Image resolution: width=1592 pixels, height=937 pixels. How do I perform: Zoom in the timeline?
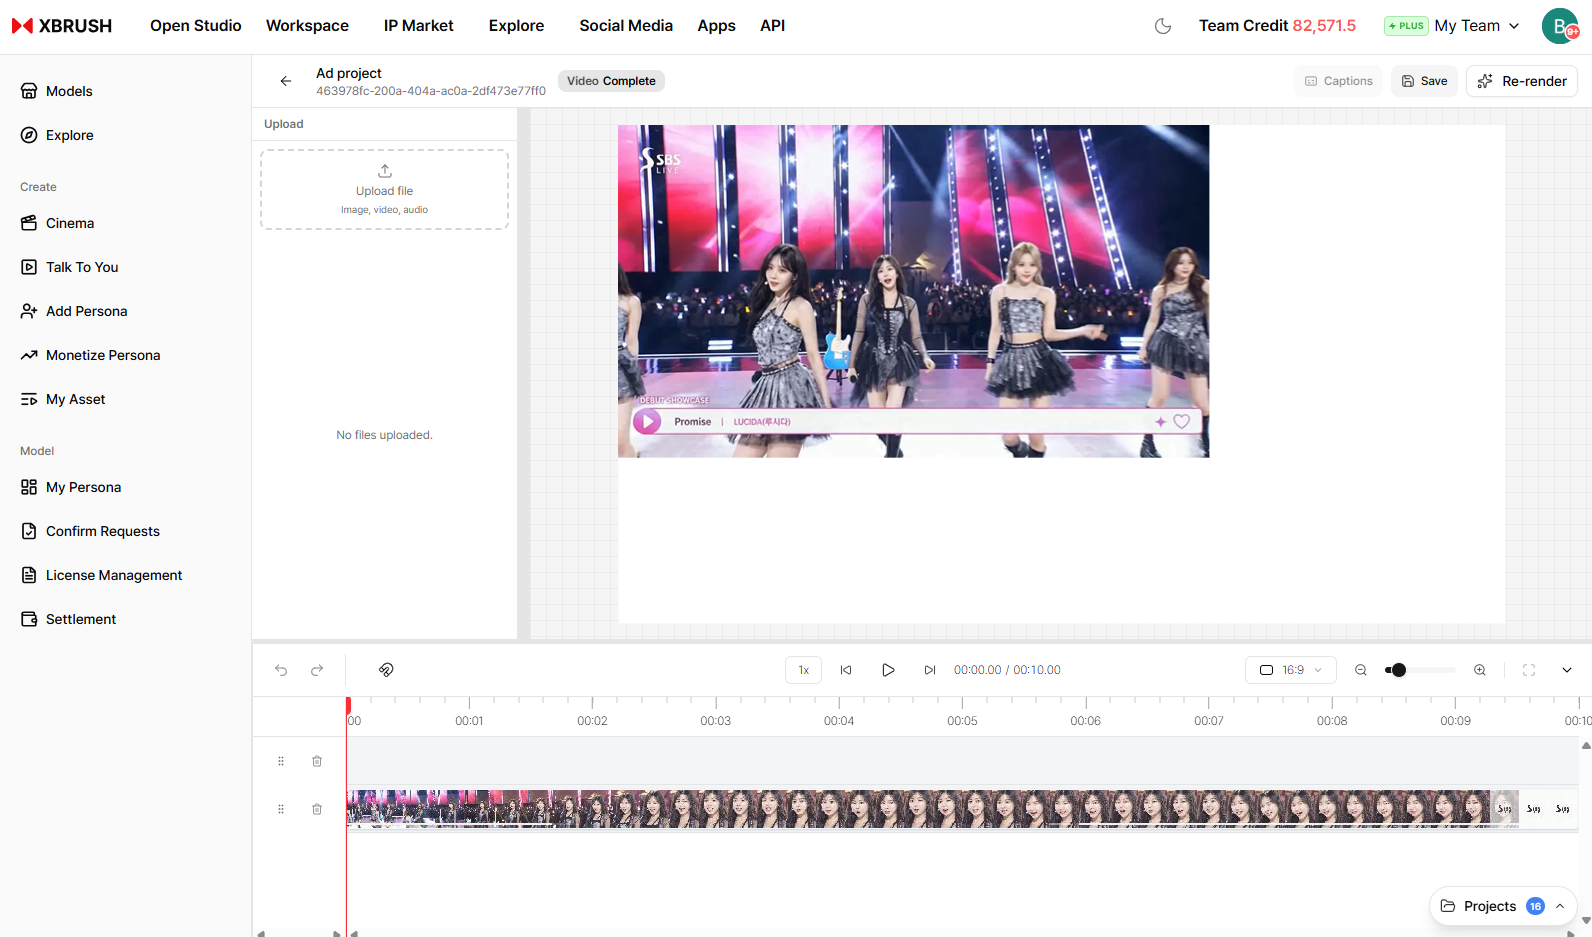coord(1480,670)
